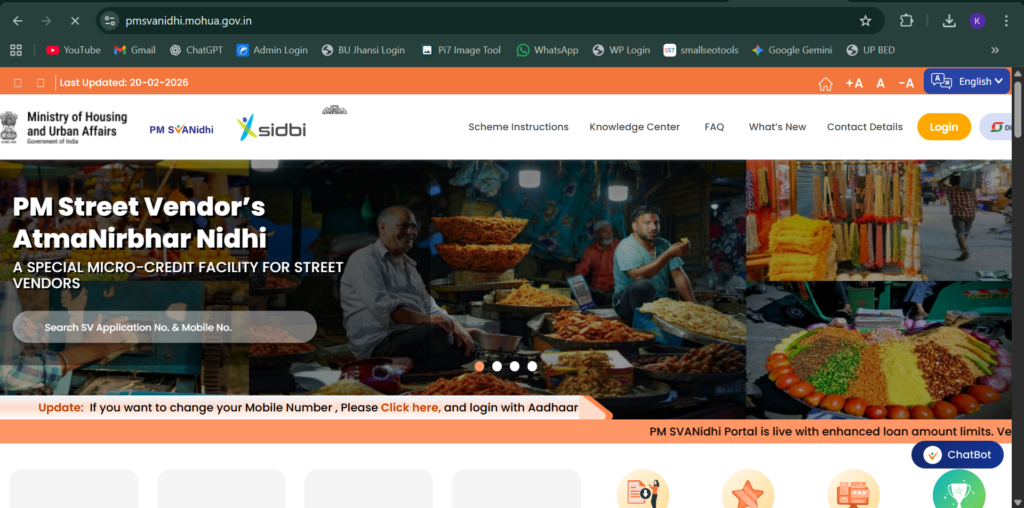The image size is (1024, 508).
Task: Click the scrolling PM SVANidhi Portal live notice
Action: tap(831, 432)
